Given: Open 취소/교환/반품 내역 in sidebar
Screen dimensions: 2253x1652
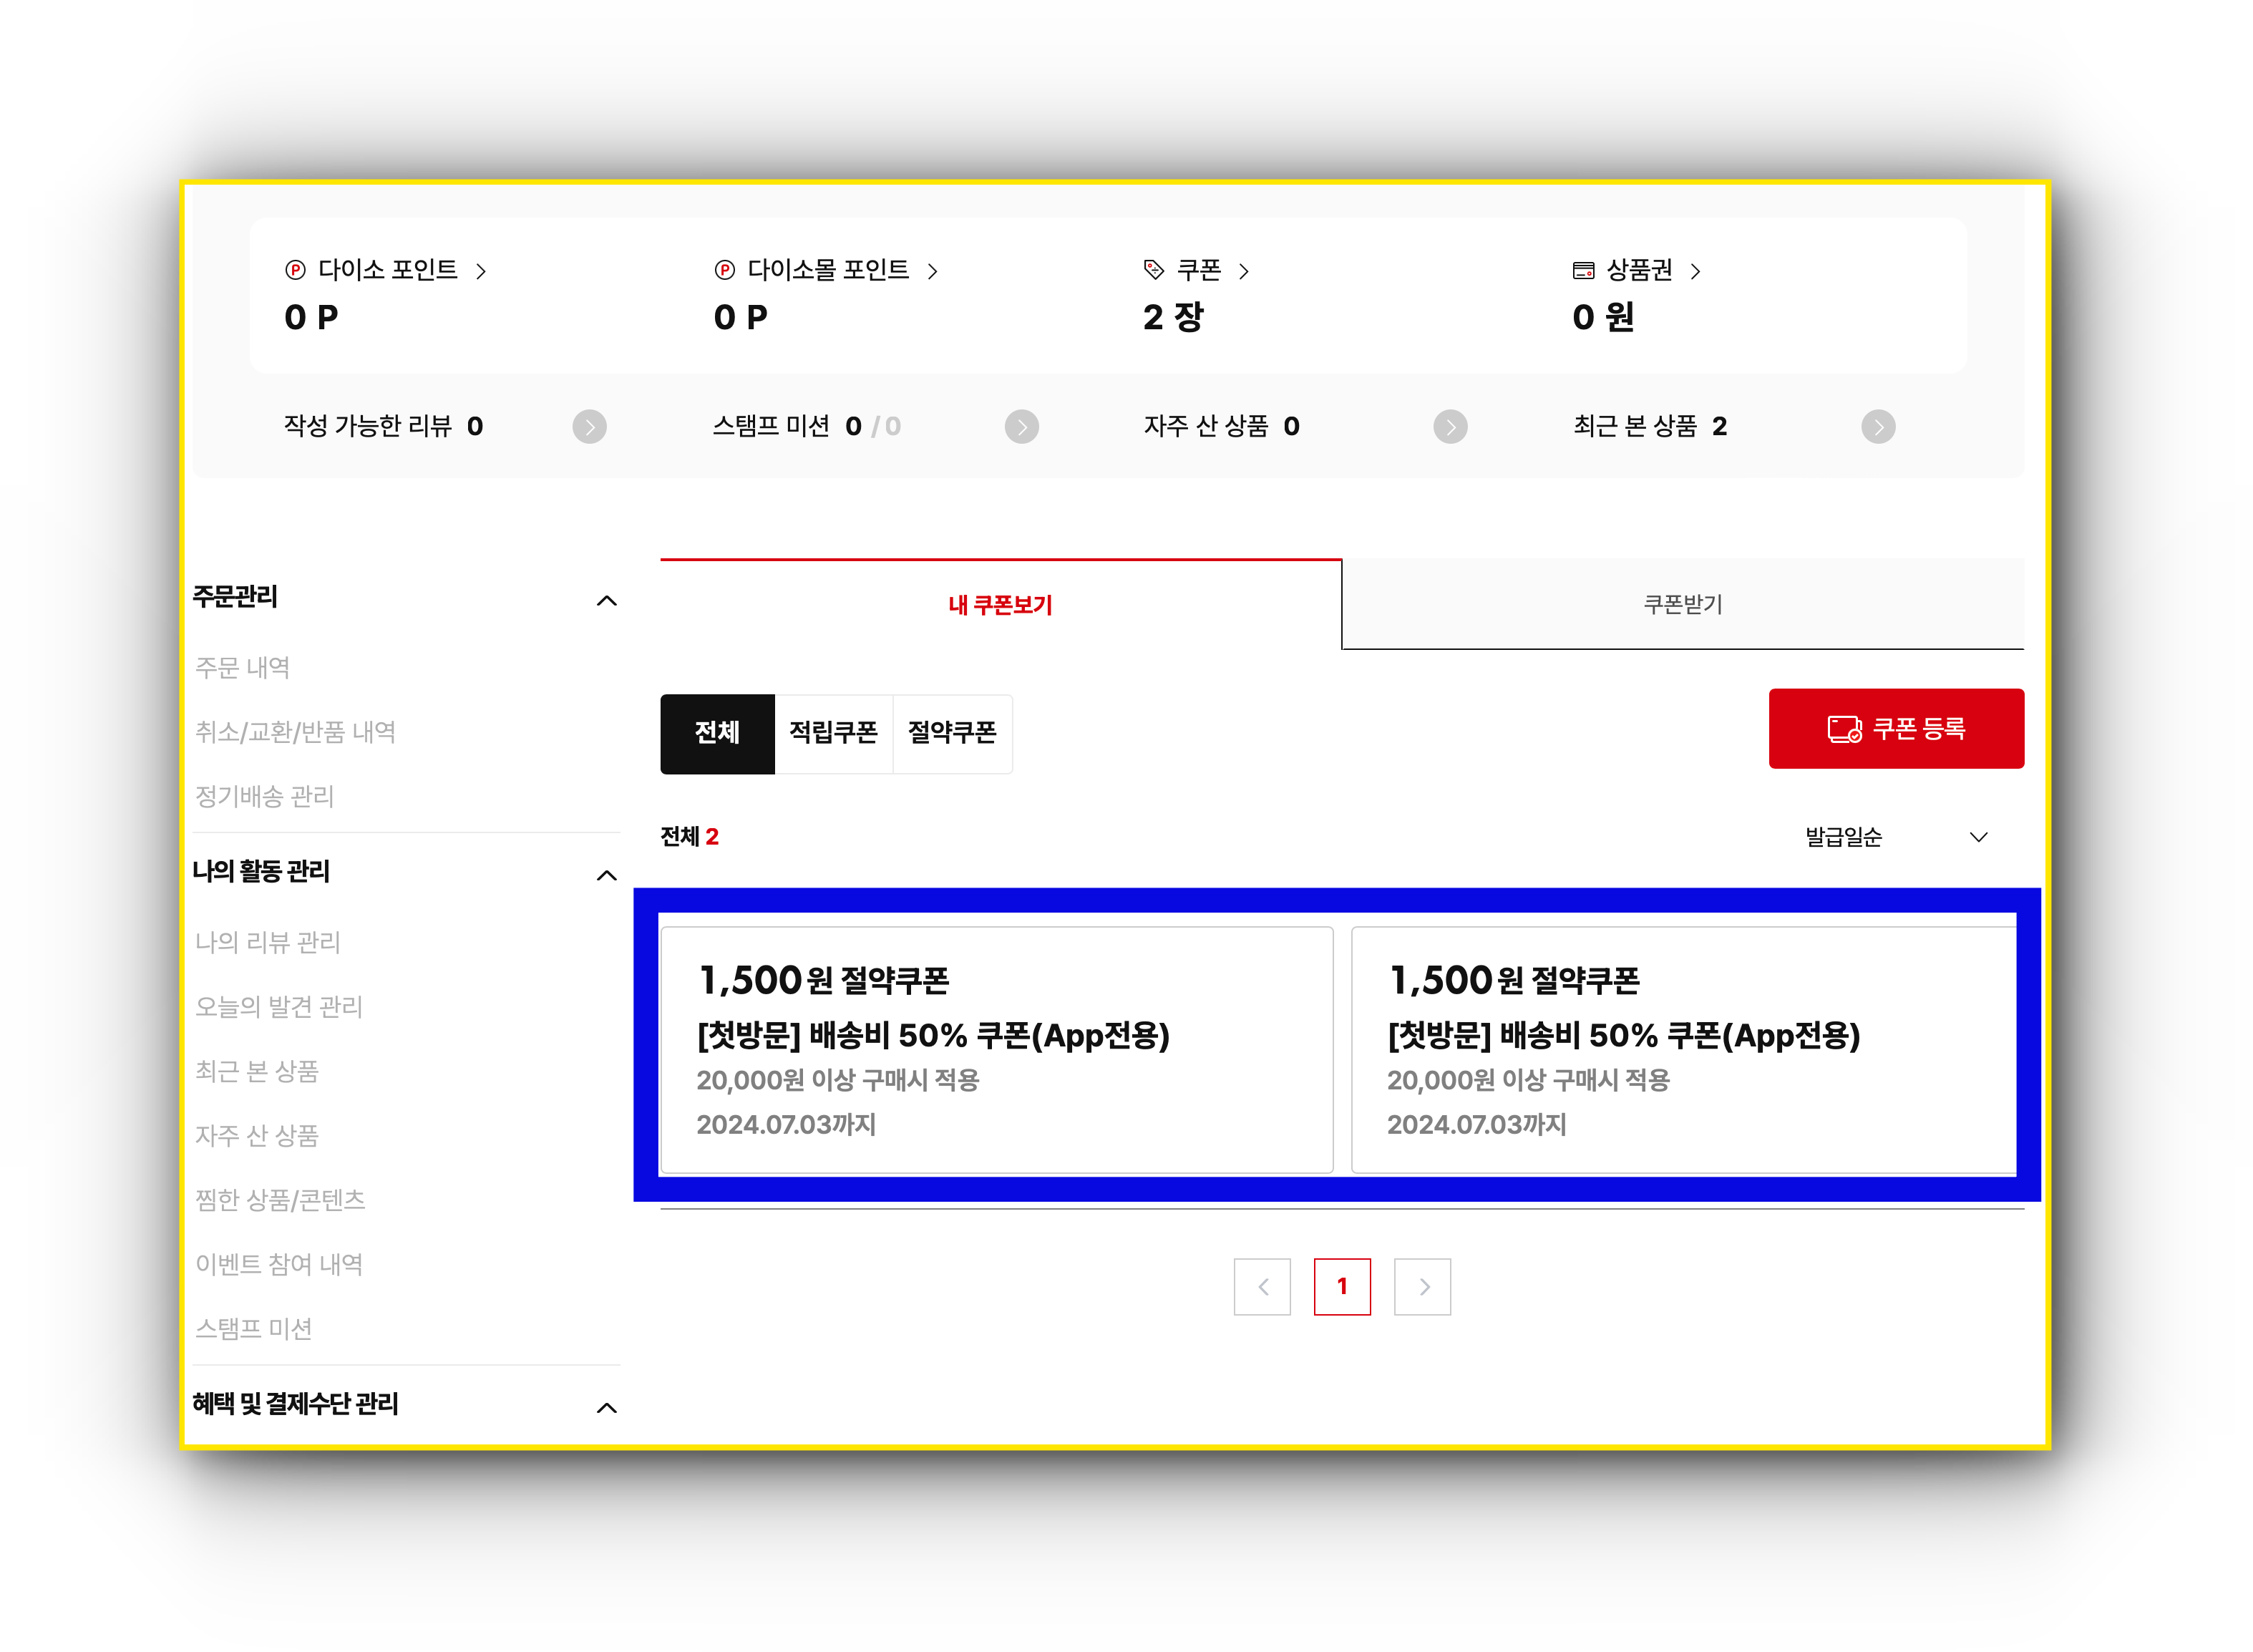Looking at the screenshot, I should pos(295,732).
